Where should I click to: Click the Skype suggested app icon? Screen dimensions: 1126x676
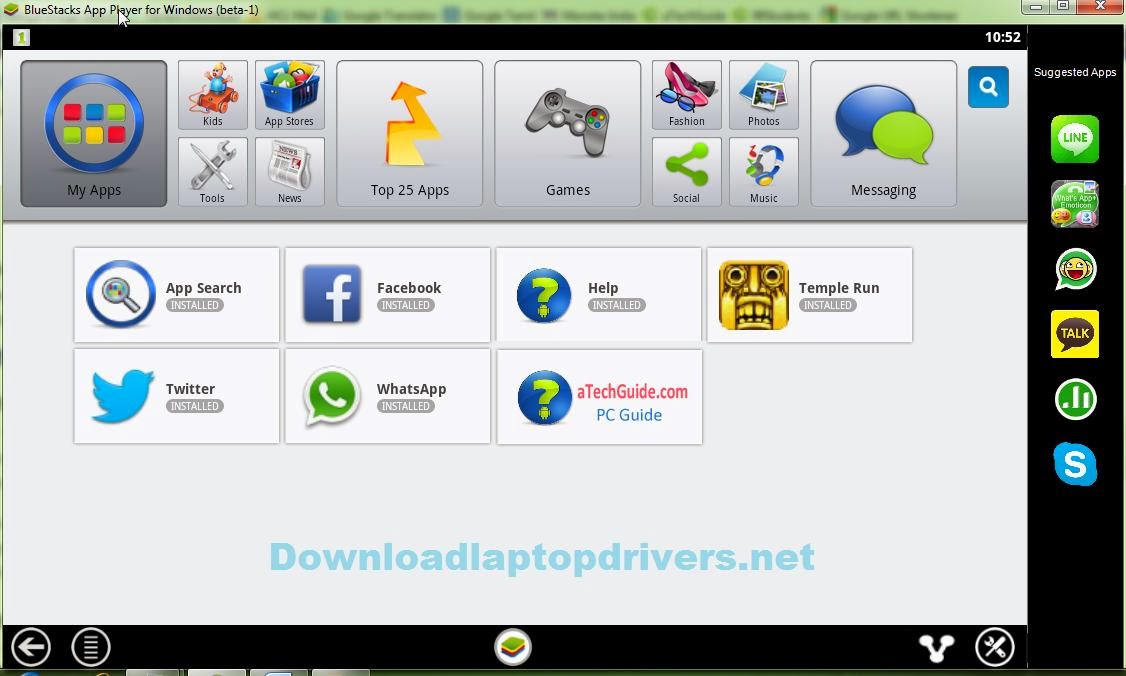point(1075,464)
